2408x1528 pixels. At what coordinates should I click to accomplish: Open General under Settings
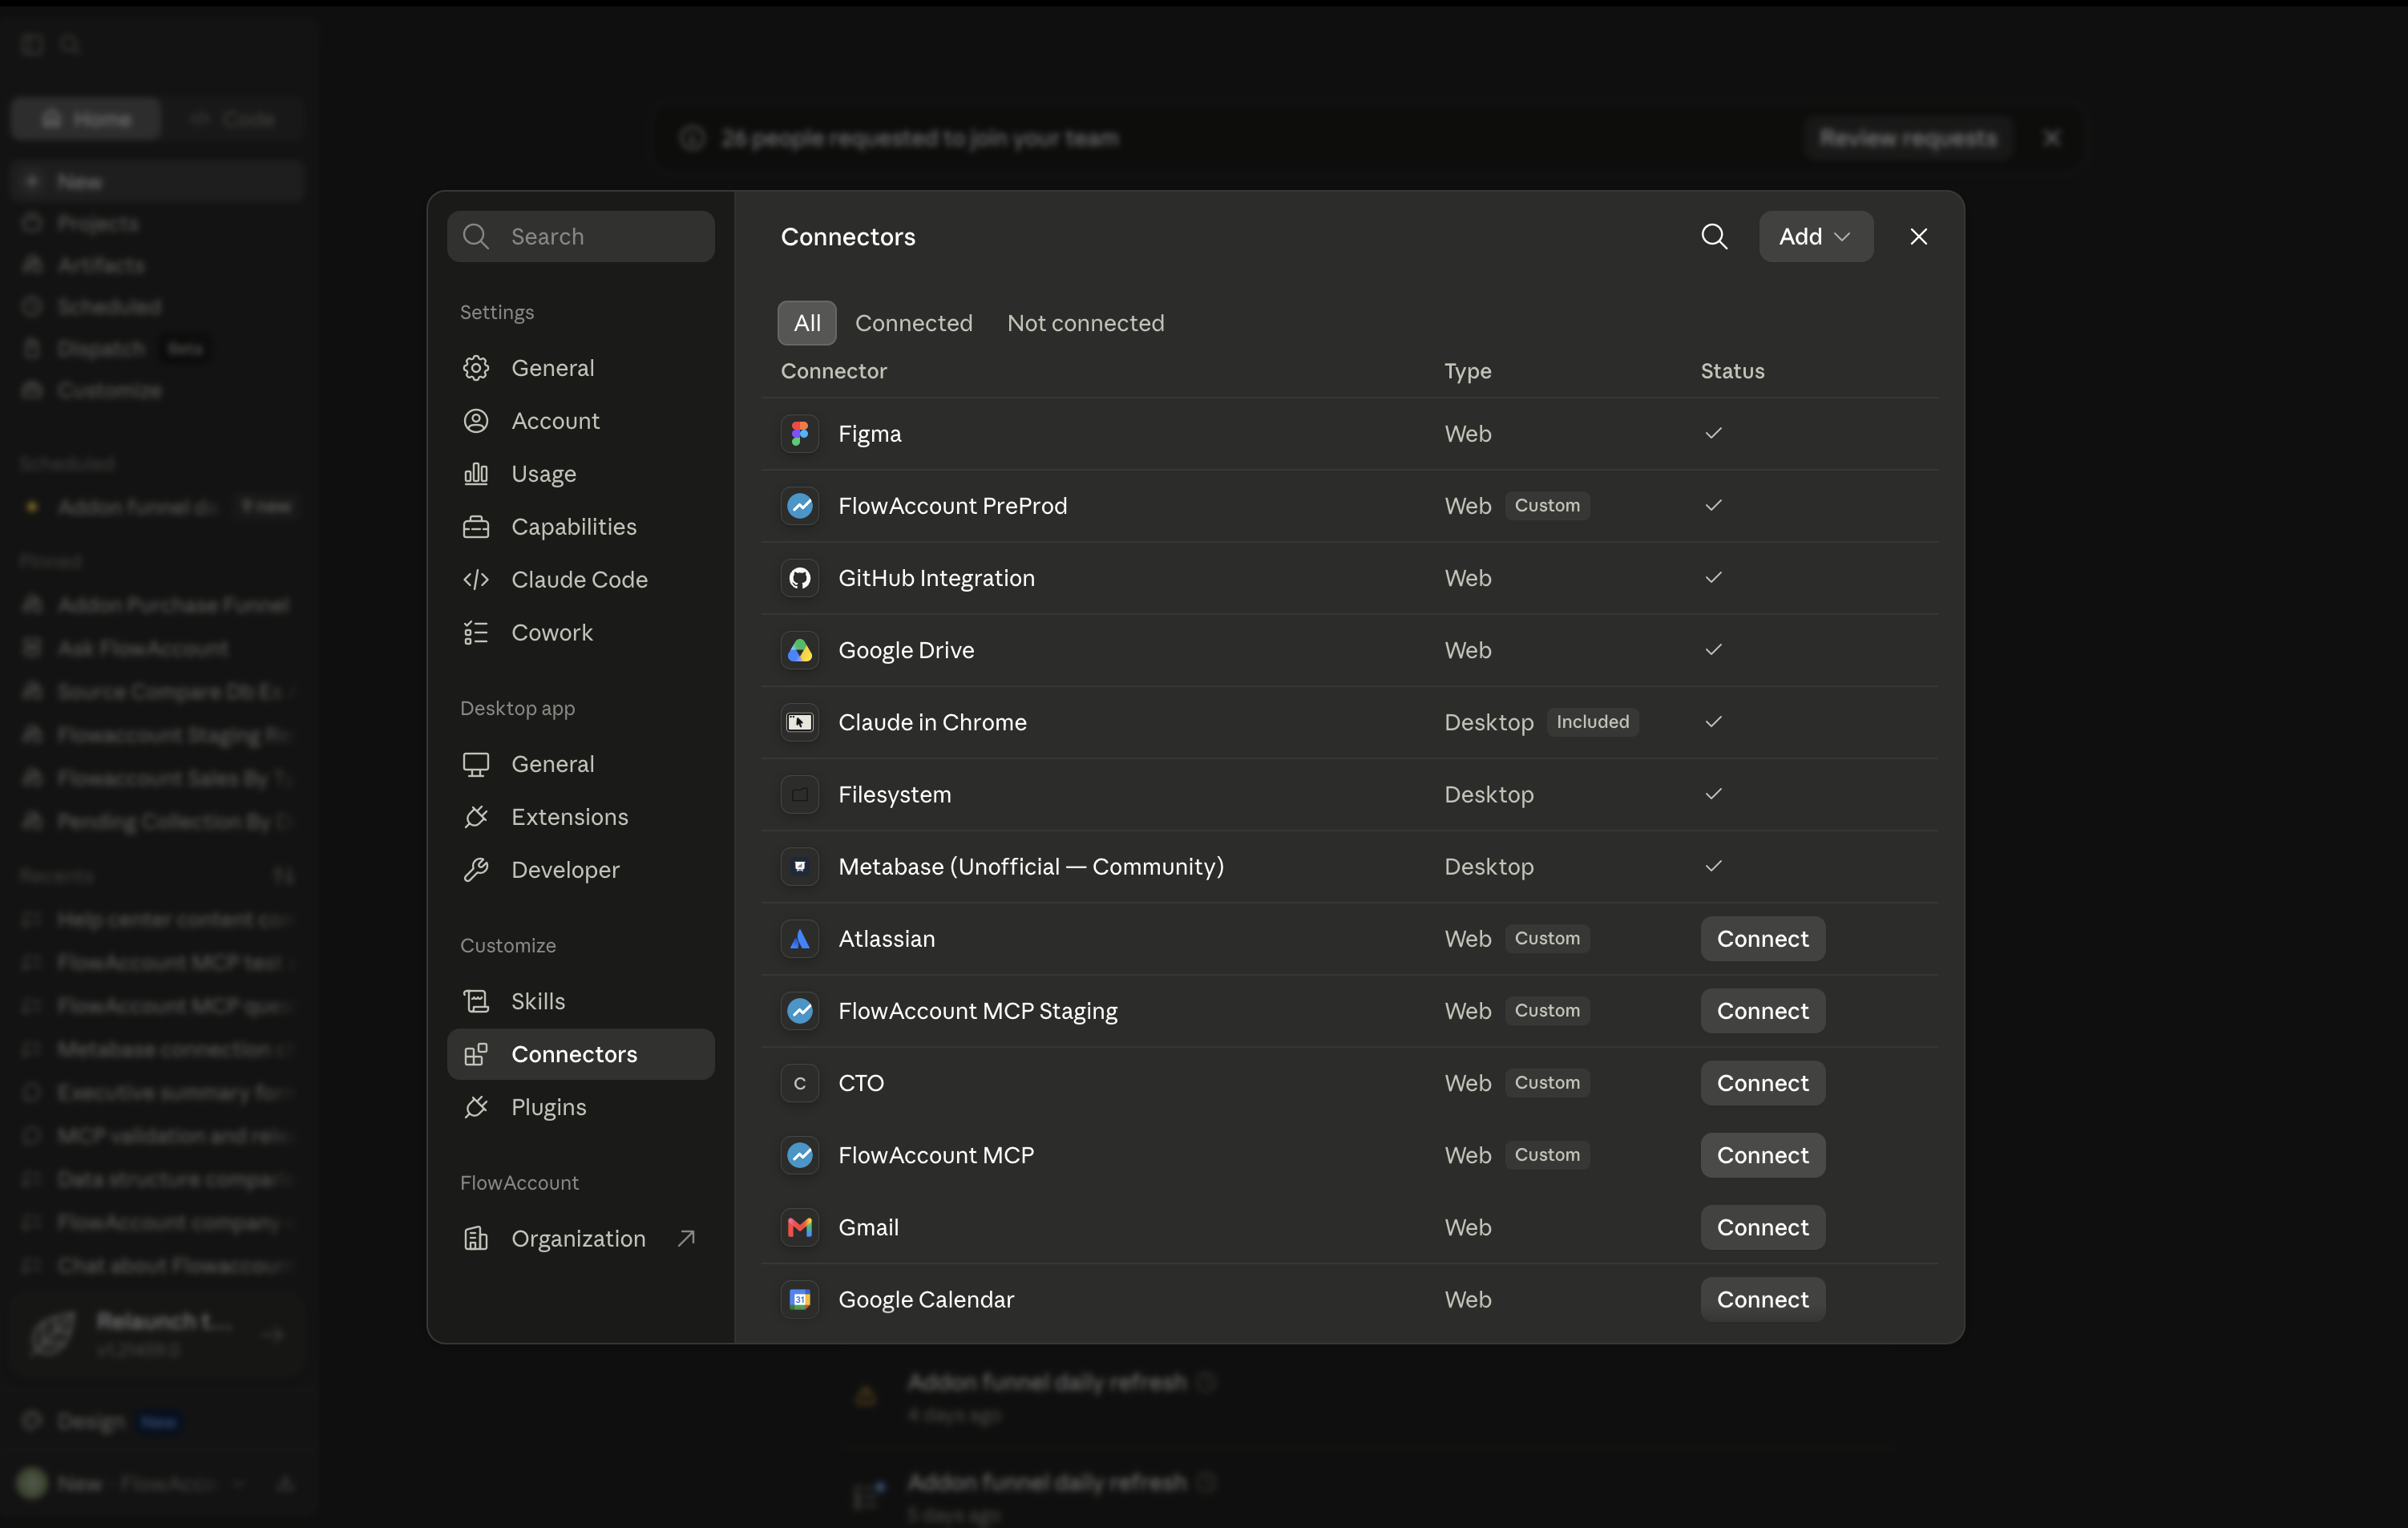[580, 368]
